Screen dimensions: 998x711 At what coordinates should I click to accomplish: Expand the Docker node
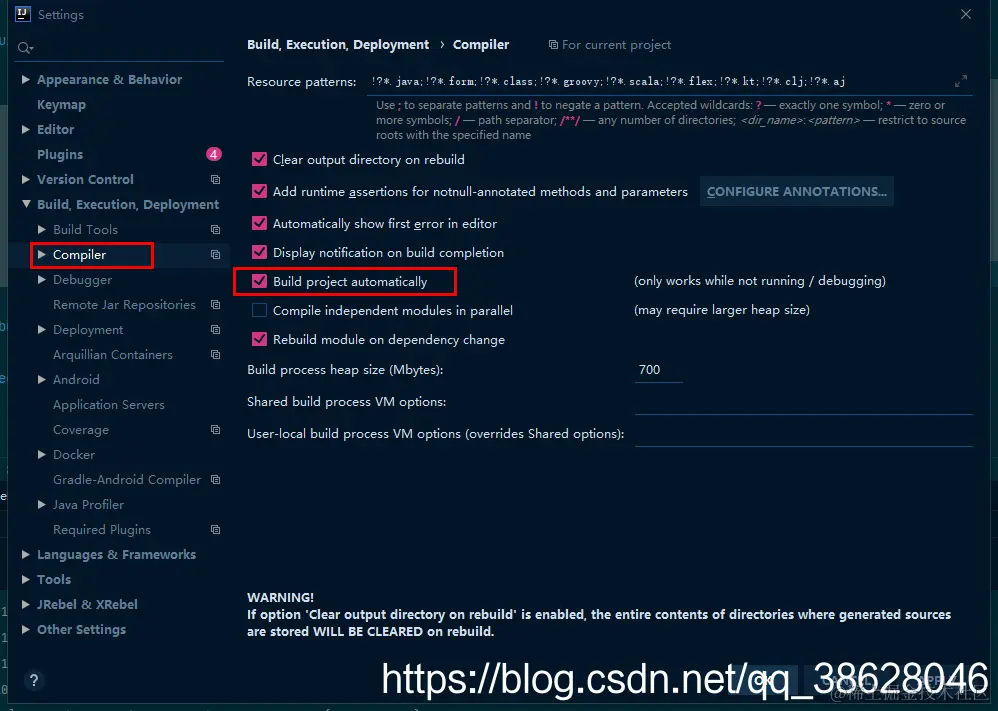tap(41, 454)
